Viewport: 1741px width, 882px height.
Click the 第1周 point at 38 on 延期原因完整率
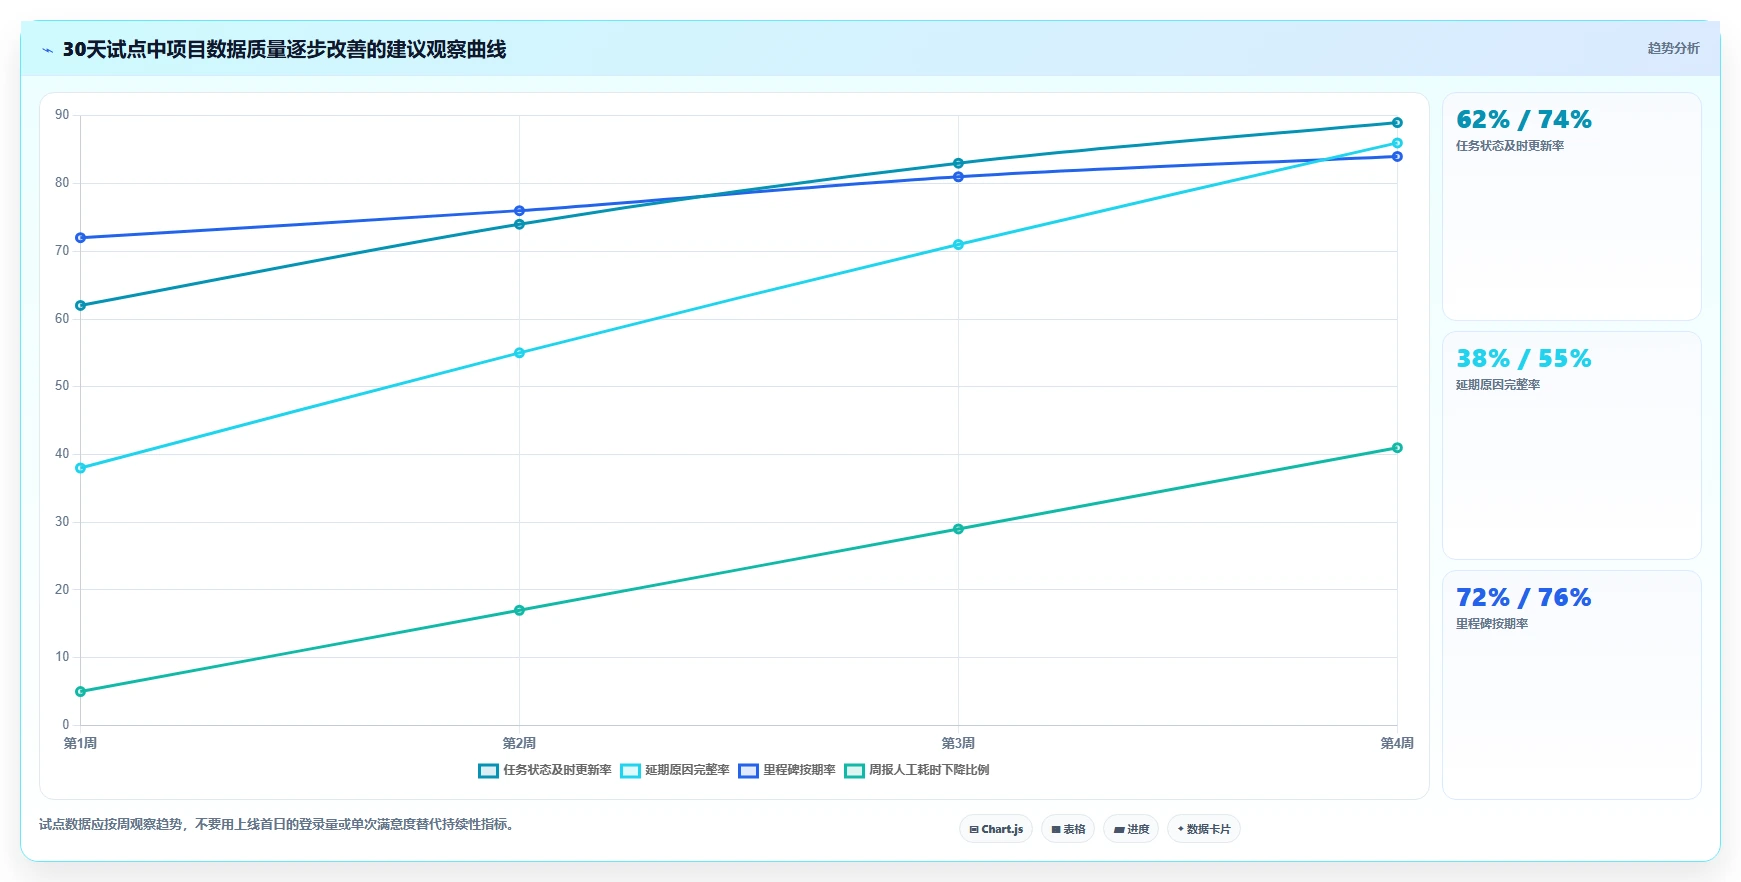point(81,468)
